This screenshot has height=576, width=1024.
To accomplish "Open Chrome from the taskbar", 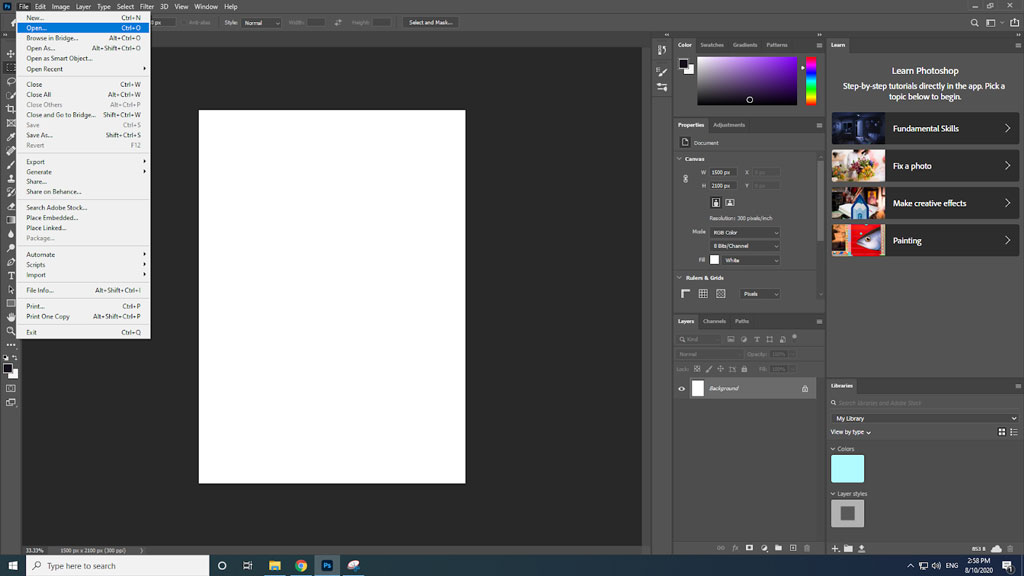I will [x=300, y=566].
